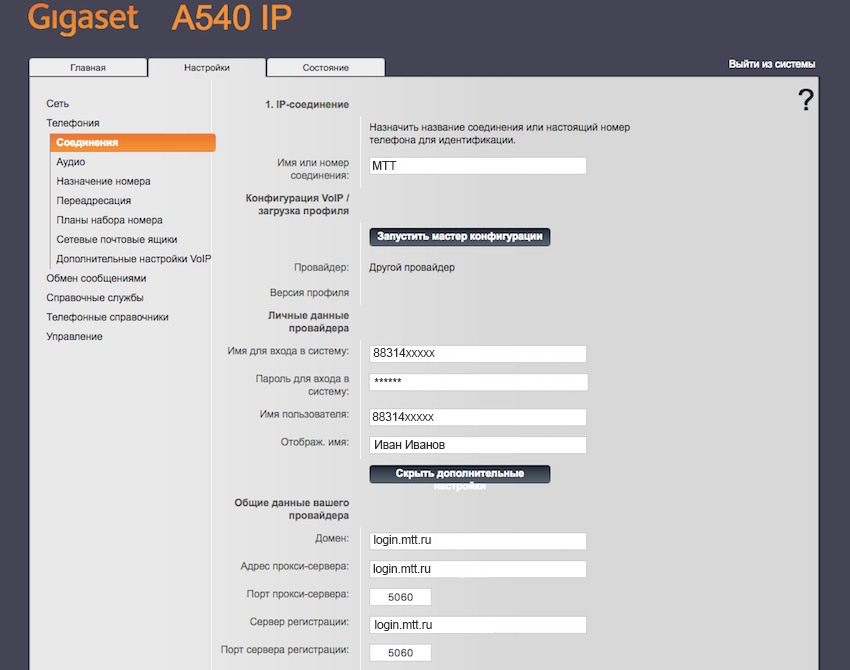This screenshot has height=670, width=850.
Task: Select Назначение номера in sidebar
Action: click(x=103, y=181)
